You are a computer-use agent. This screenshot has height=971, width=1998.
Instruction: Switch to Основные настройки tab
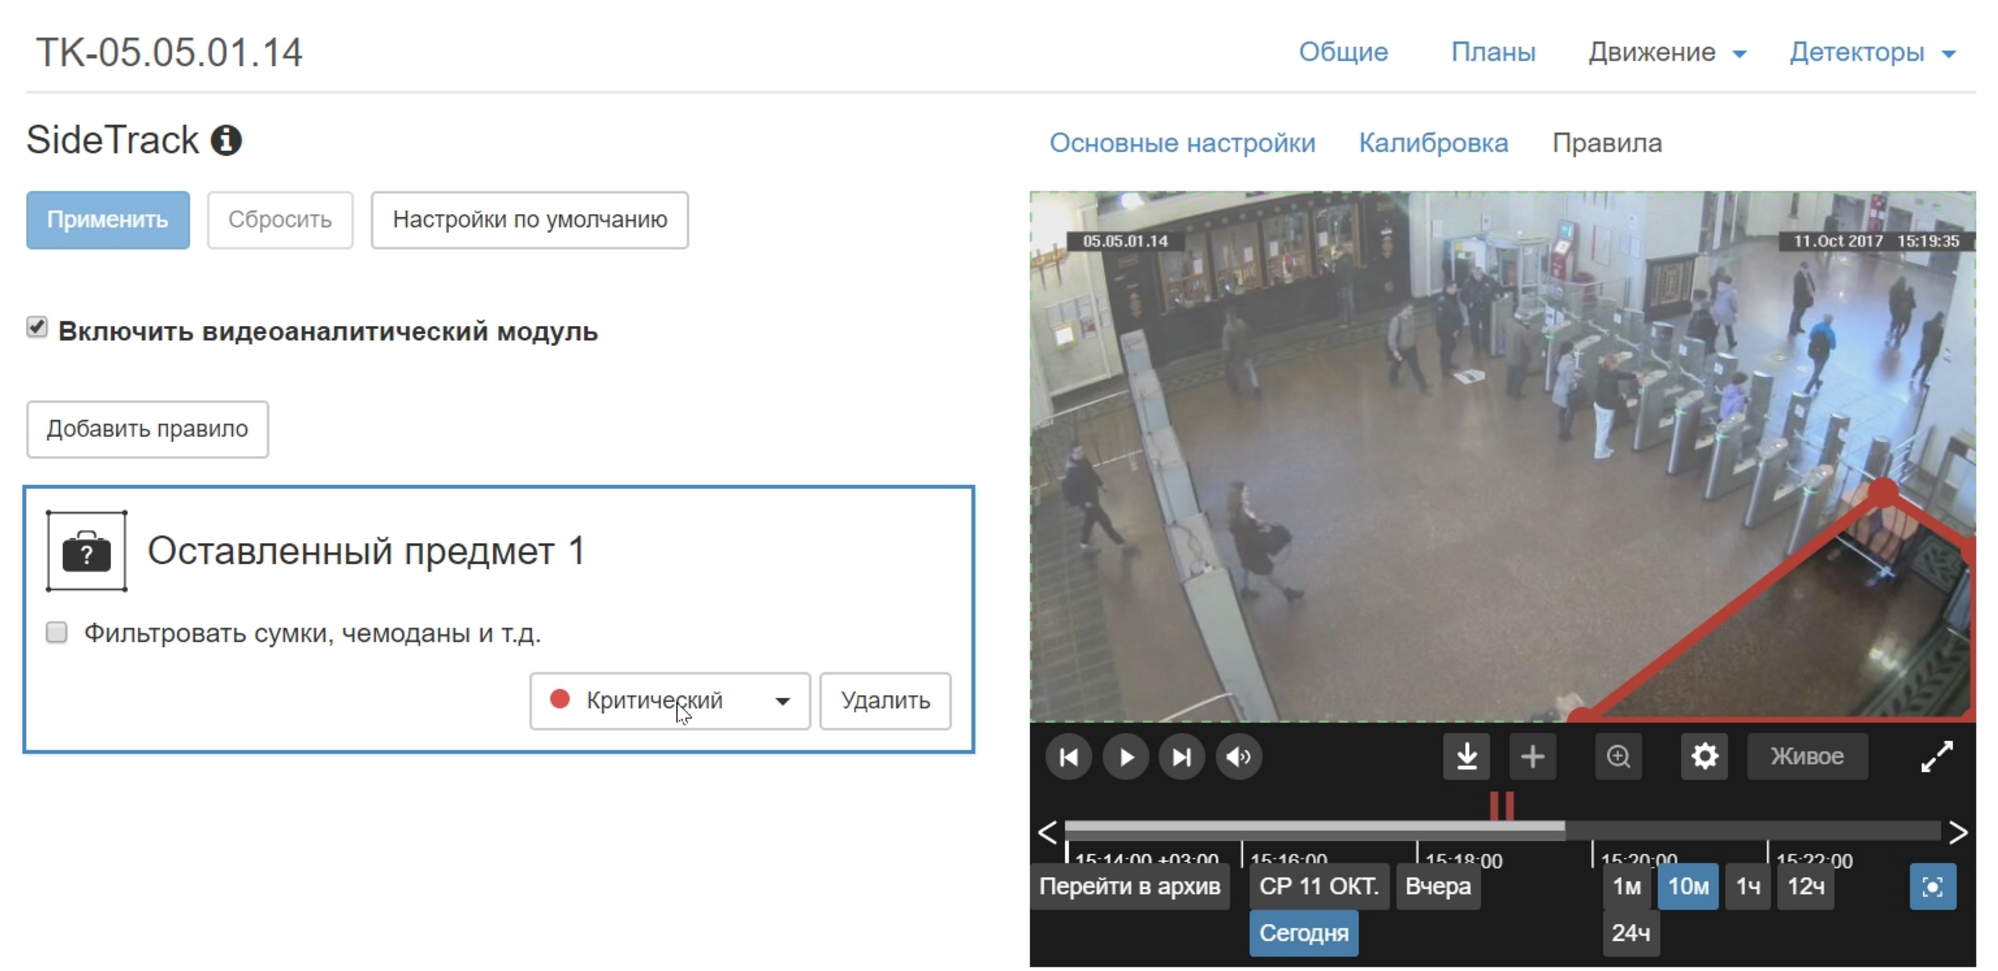[1182, 143]
